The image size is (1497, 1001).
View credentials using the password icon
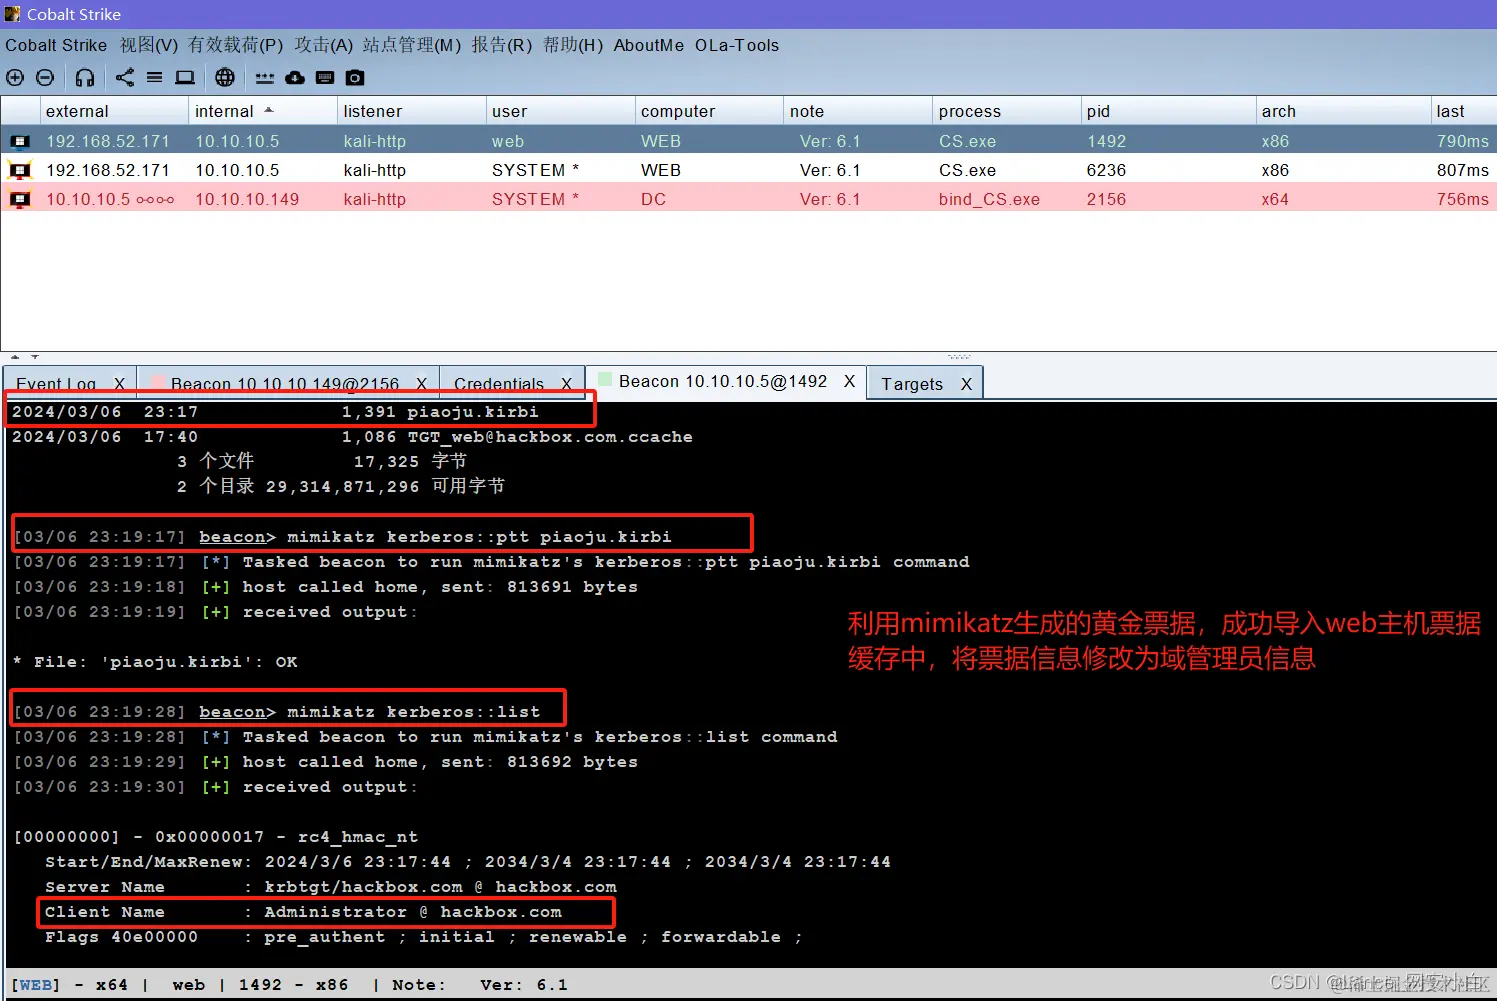tap(265, 78)
